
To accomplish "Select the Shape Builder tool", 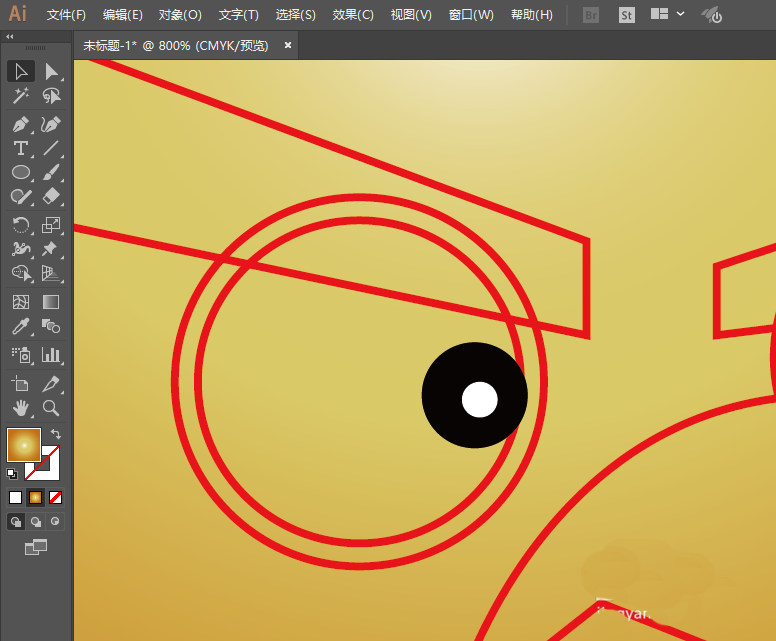I will tap(21, 273).
